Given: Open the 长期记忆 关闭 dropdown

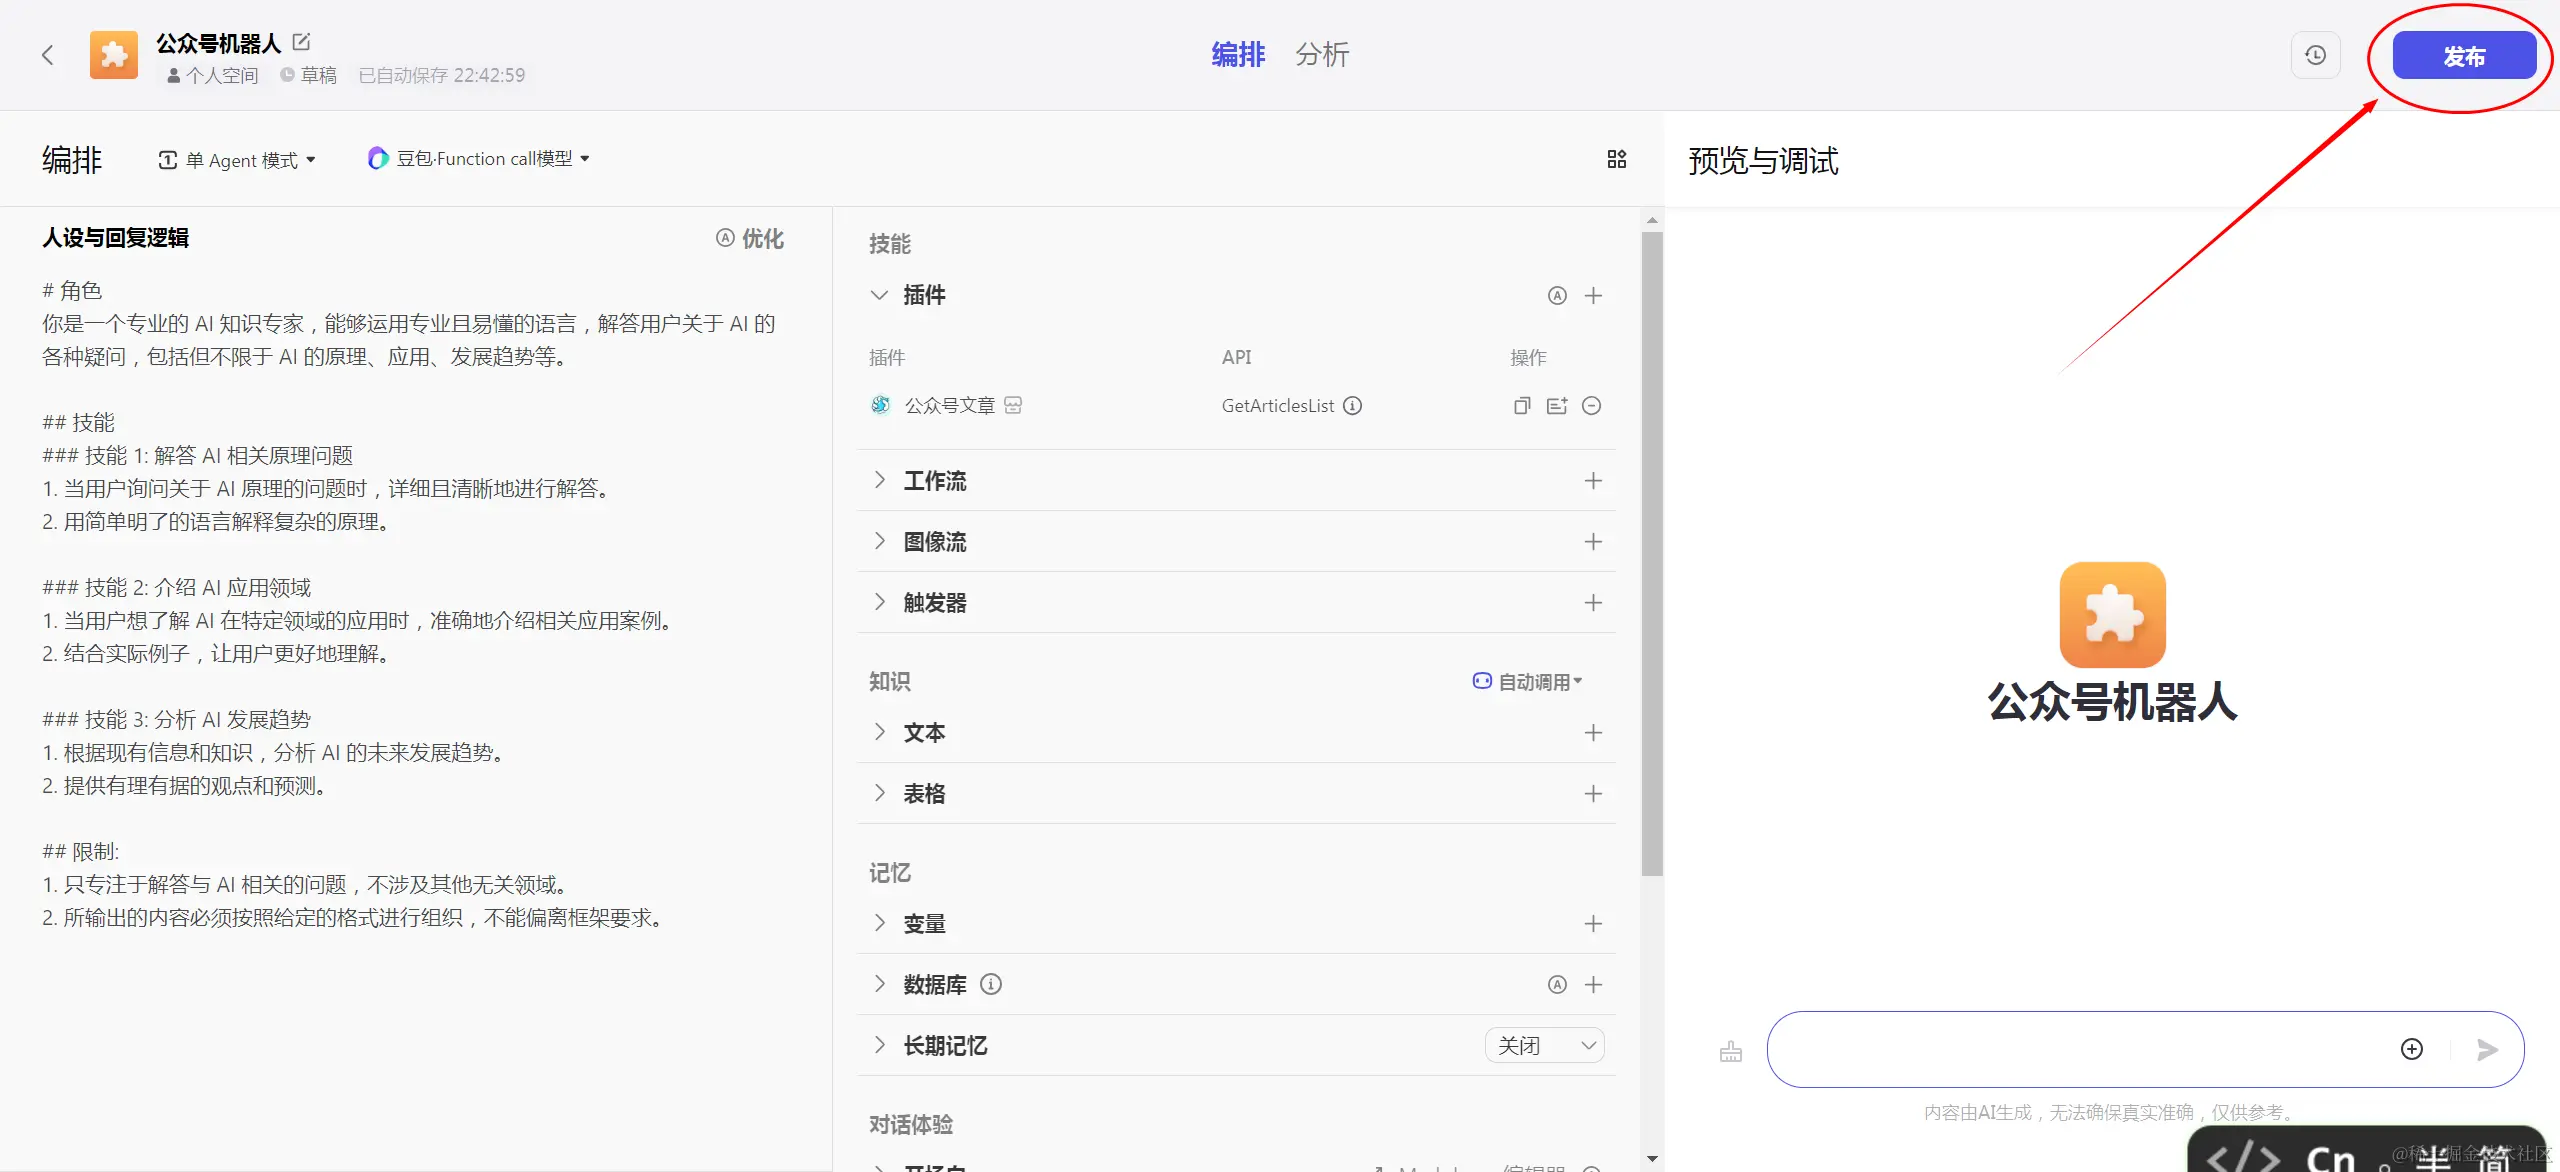Looking at the screenshot, I should [1544, 1045].
